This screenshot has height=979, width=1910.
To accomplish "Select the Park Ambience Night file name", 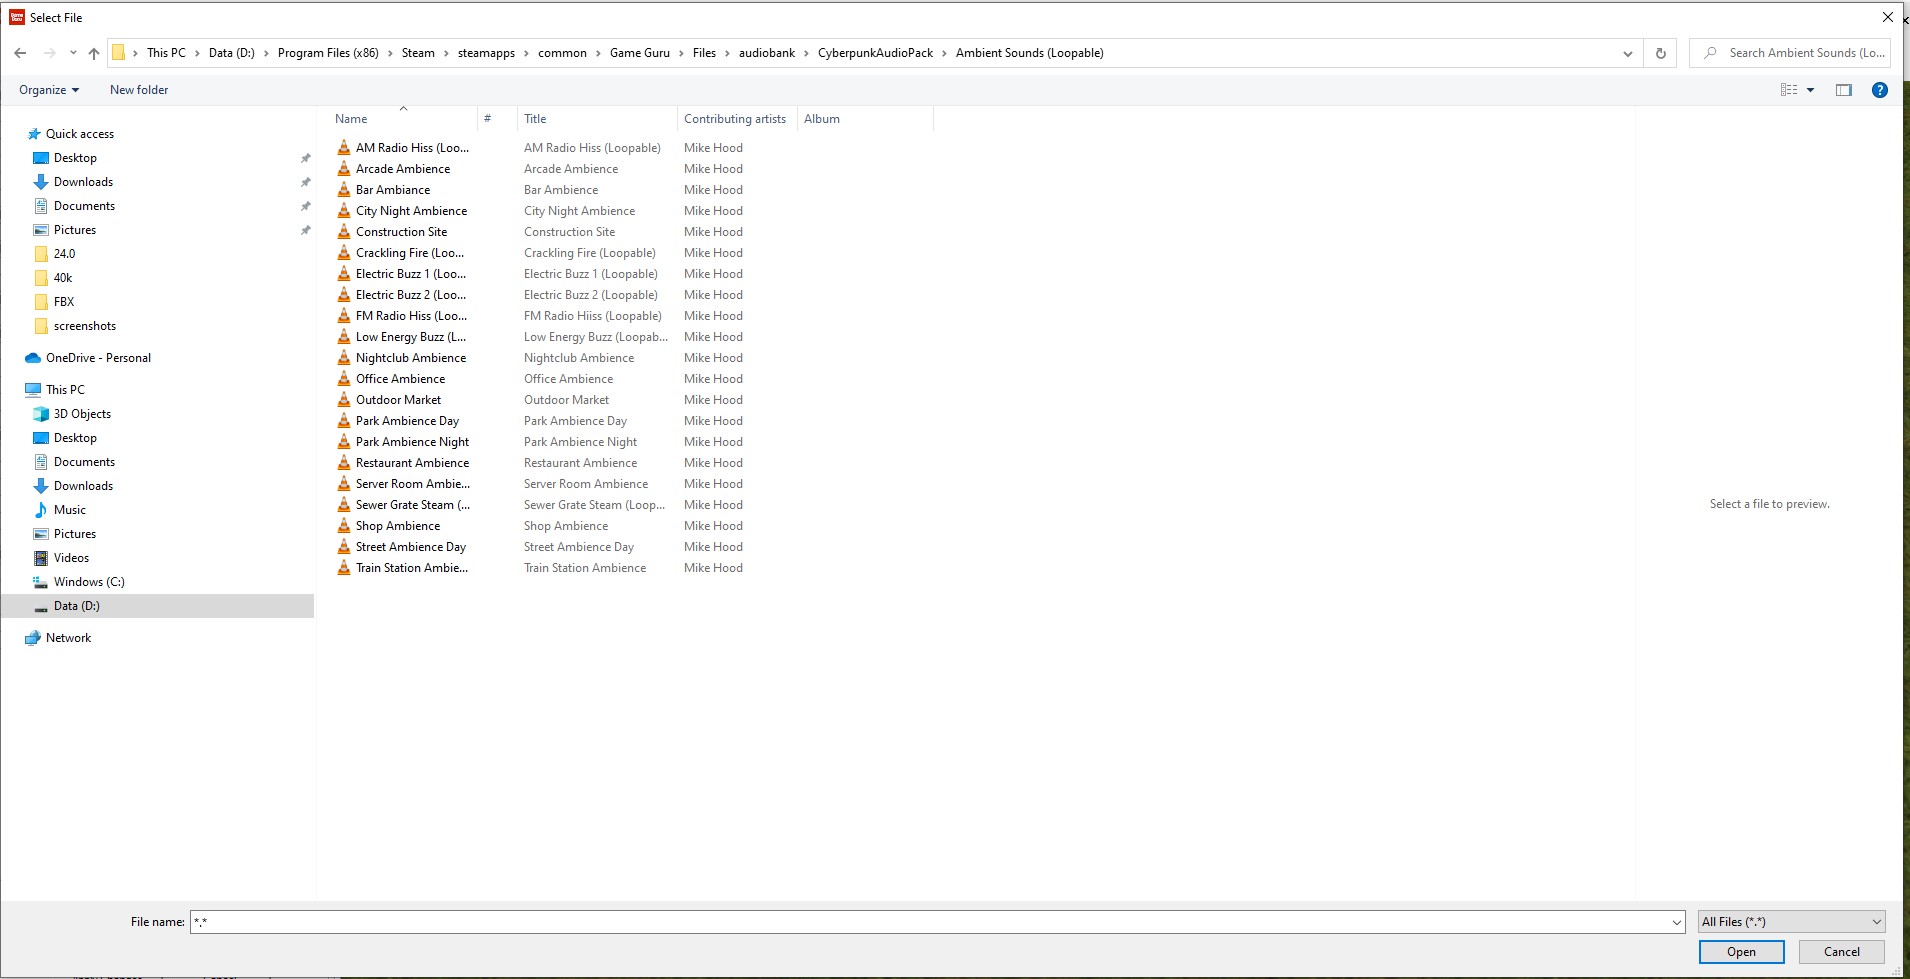I will (x=412, y=442).
